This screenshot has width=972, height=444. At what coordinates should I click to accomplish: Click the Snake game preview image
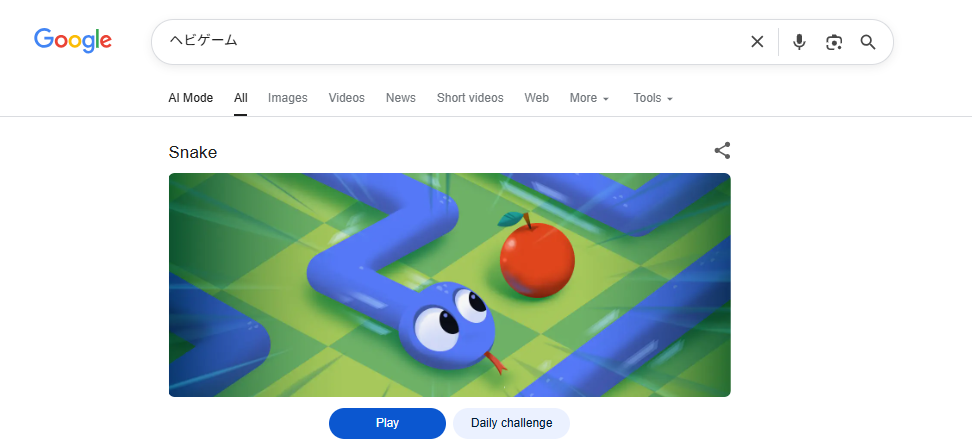(x=449, y=285)
